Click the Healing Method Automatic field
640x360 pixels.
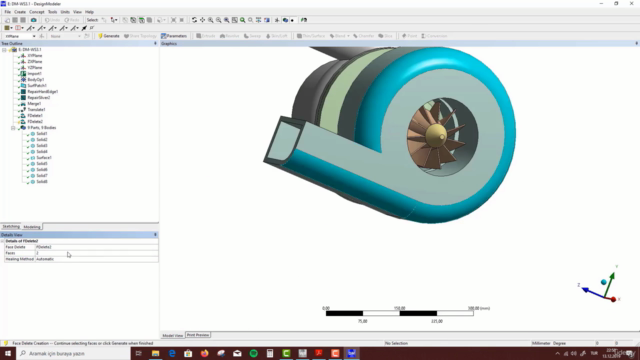pyautogui.click(x=96, y=259)
